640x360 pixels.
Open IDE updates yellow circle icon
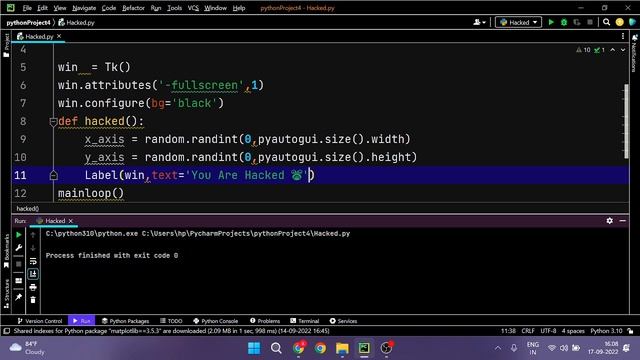pyautogui.click(x=620, y=22)
